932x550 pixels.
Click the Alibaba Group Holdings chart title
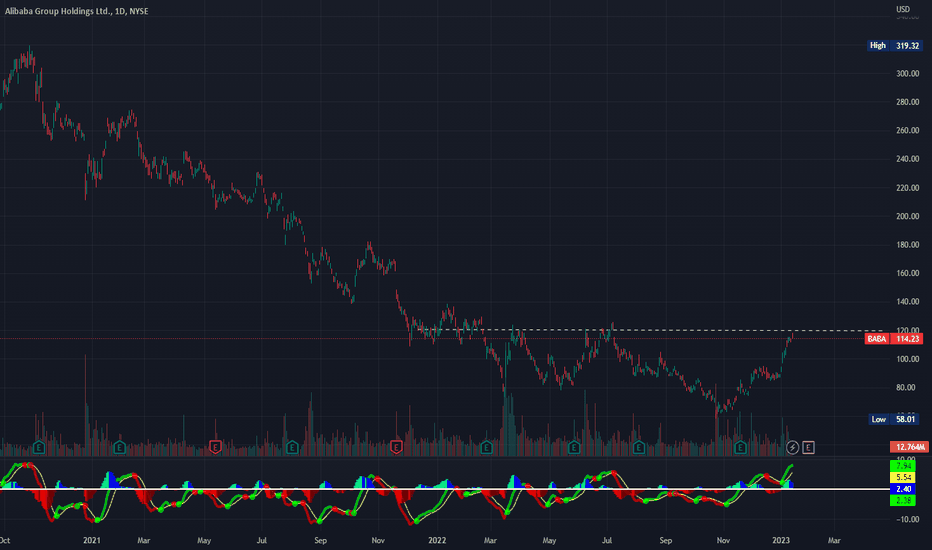(77, 11)
